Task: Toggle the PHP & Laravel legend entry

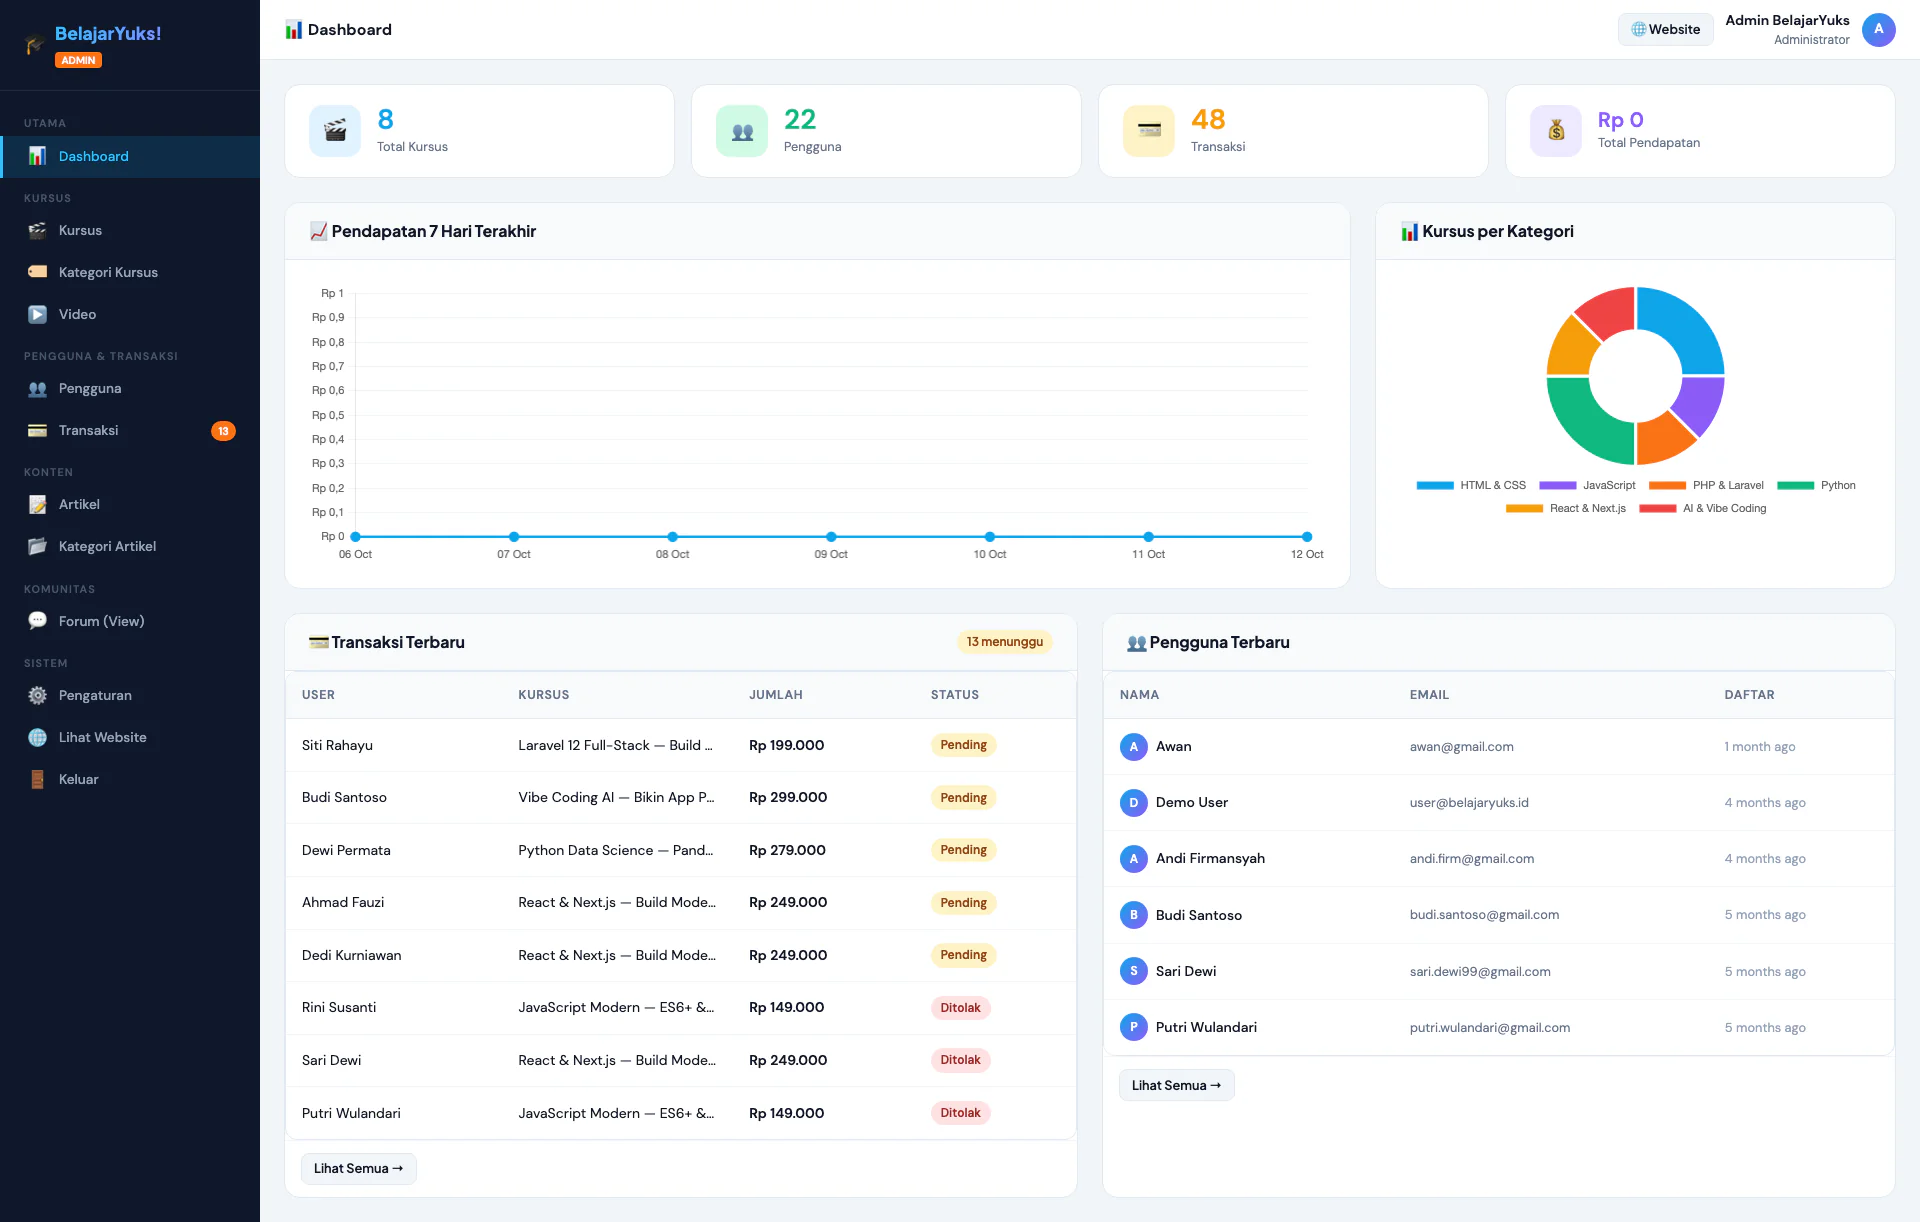Action: (1706, 485)
